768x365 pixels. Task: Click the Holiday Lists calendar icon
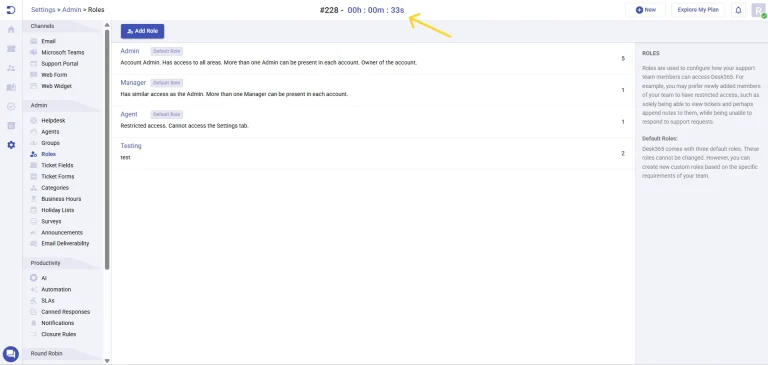[x=33, y=210]
